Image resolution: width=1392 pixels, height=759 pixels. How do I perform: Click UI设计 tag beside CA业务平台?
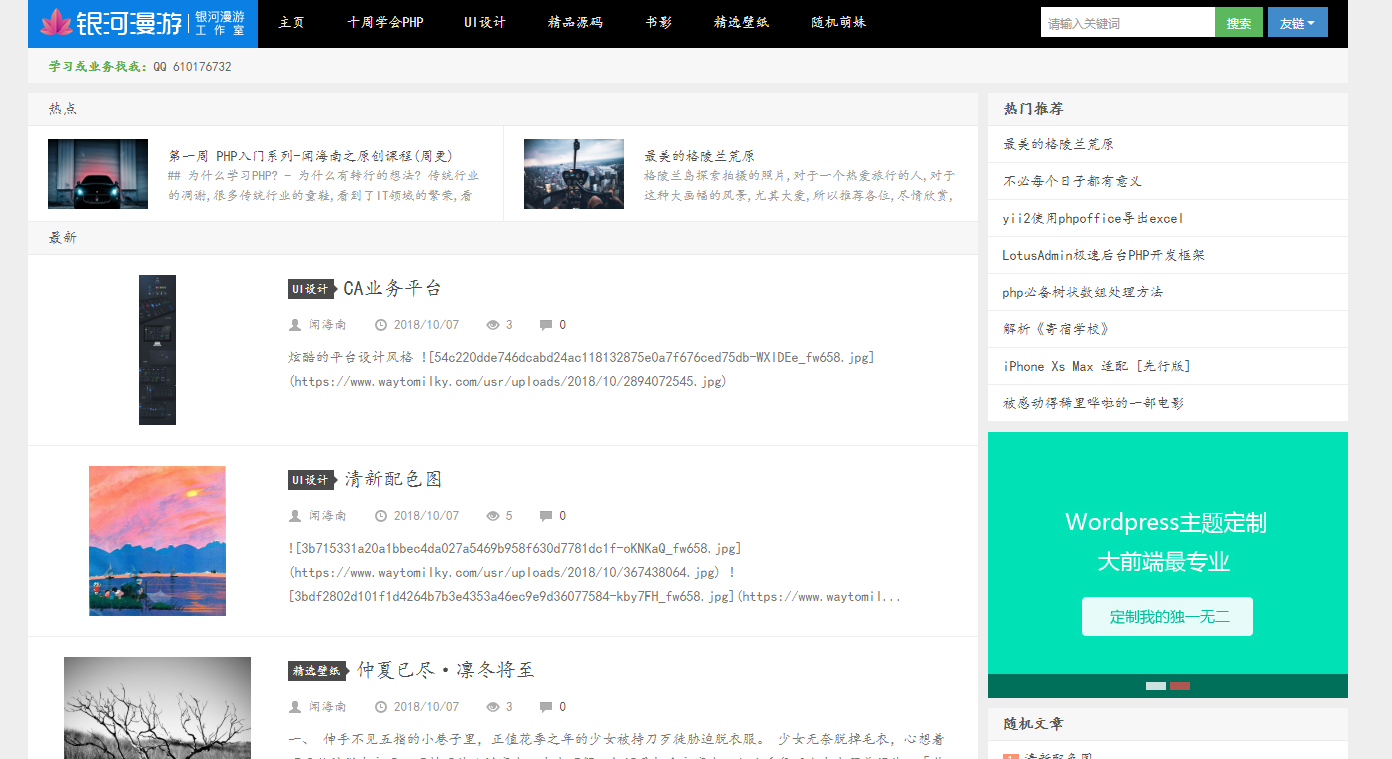click(x=311, y=289)
